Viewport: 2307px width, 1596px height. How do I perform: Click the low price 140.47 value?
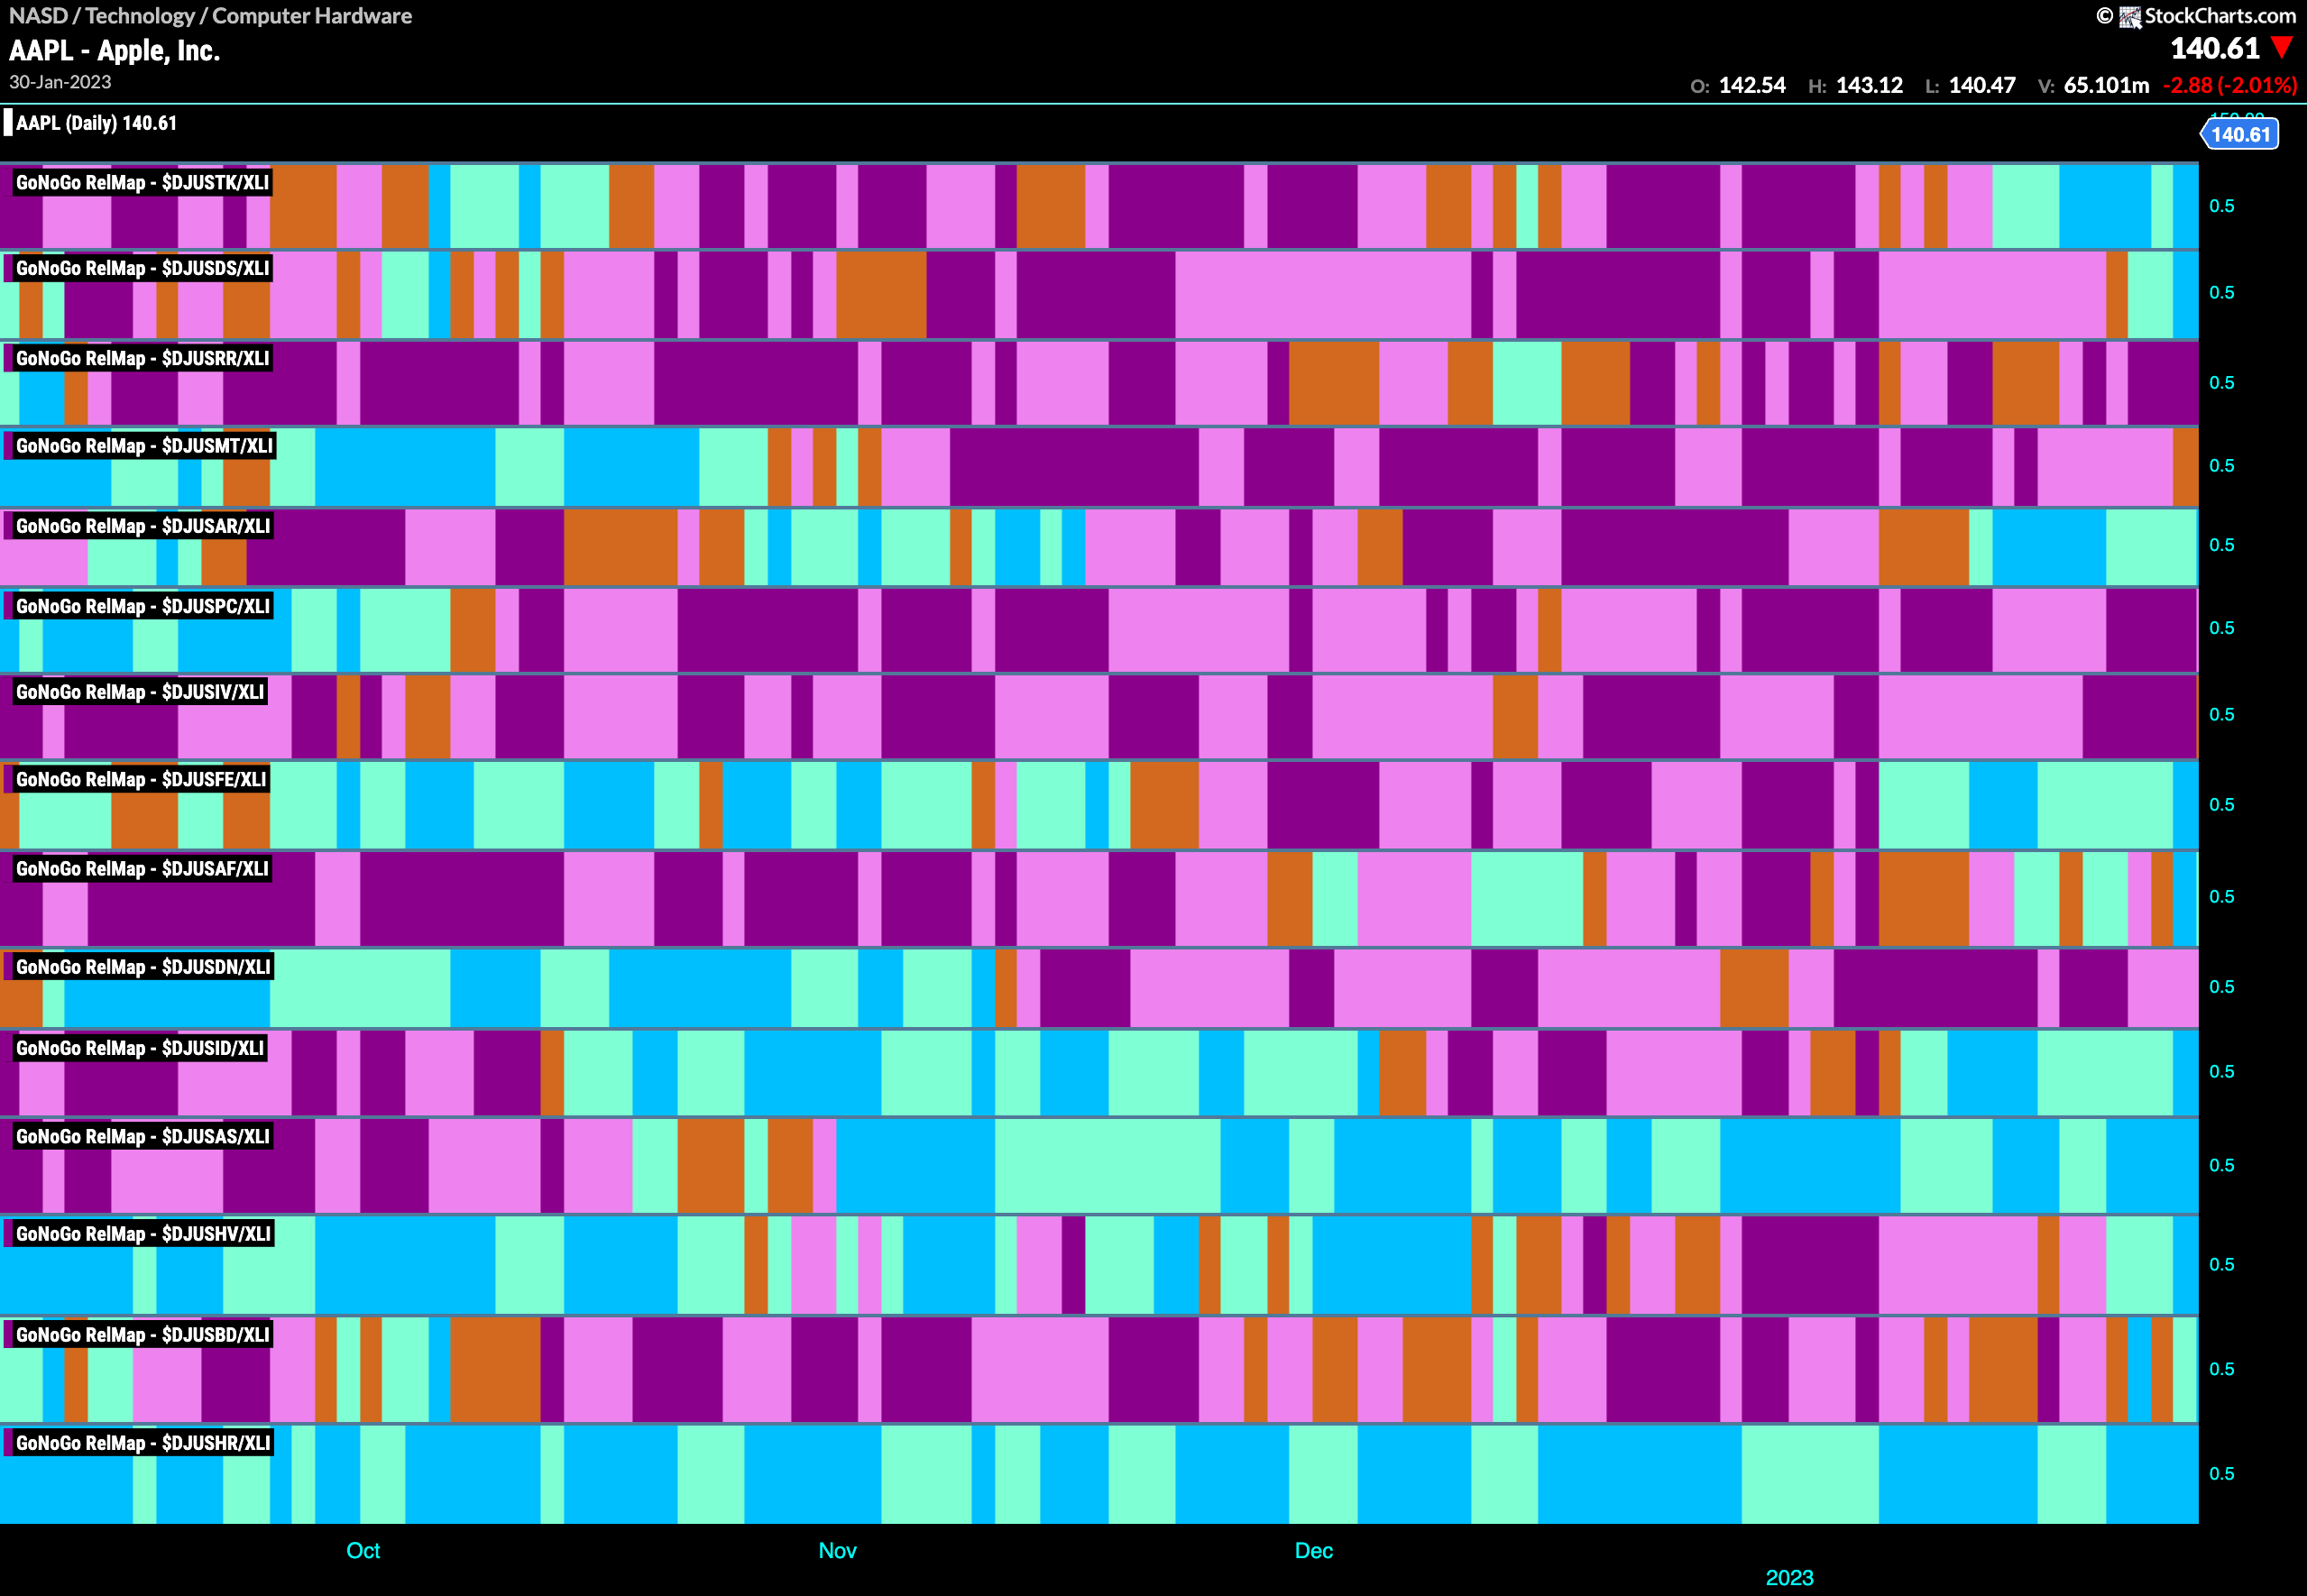click(1982, 85)
